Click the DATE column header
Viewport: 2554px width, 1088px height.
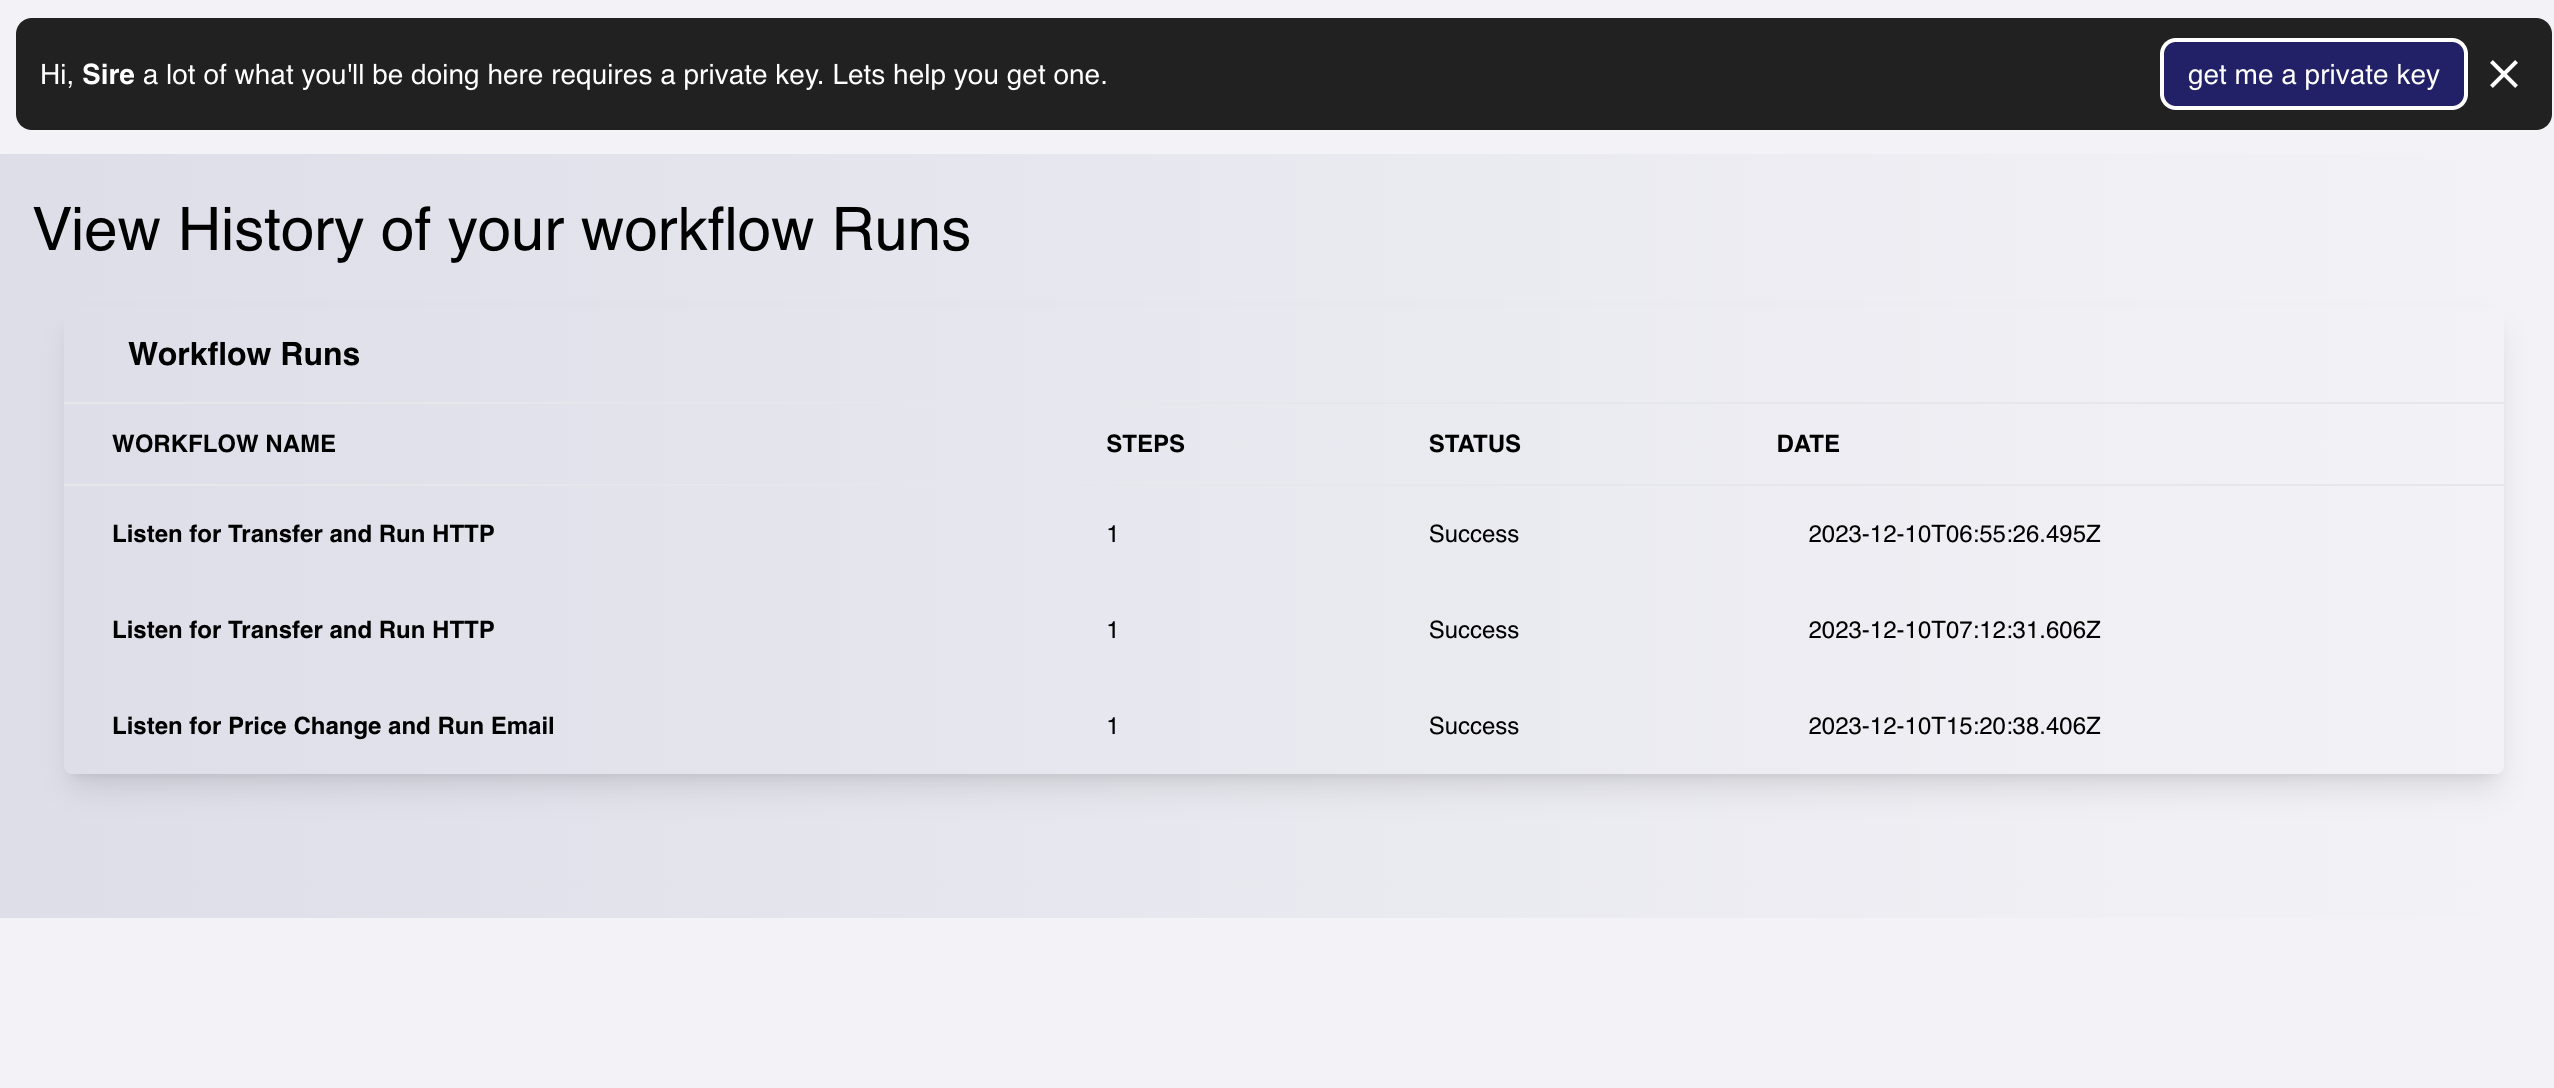tap(1807, 444)
